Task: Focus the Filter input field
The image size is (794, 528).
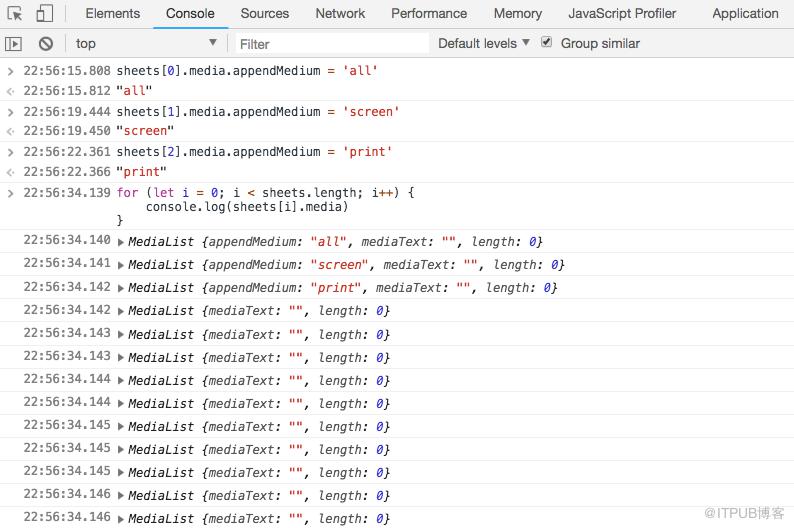Action: point(332,44)
